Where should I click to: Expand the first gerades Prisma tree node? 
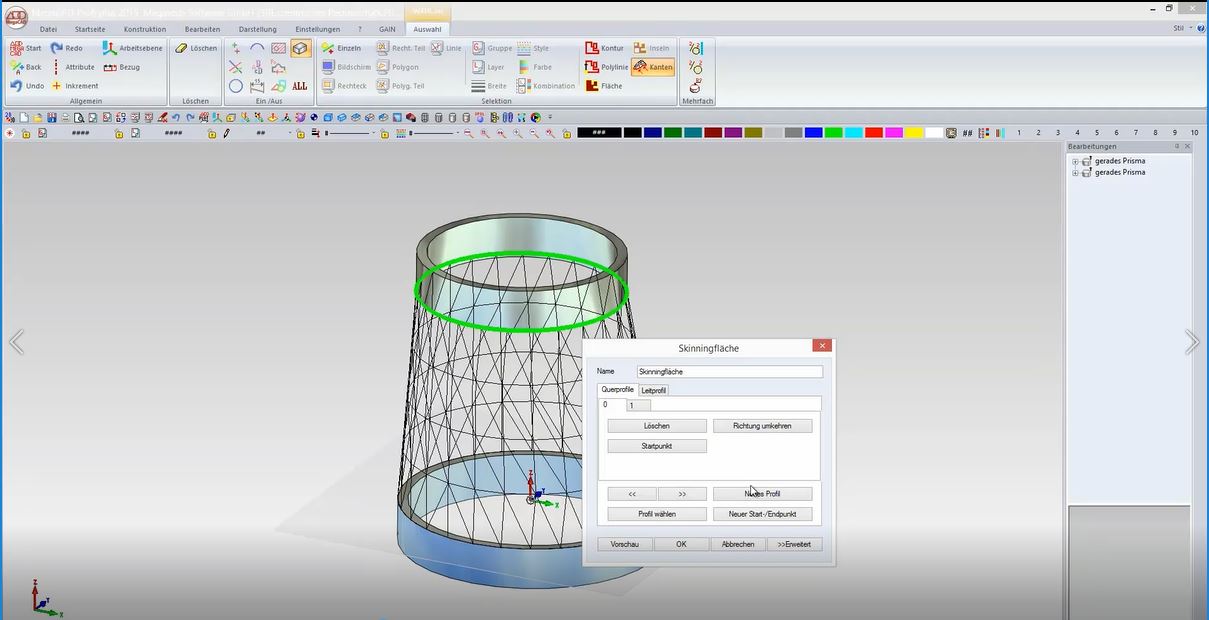pyautogui.click(x=1075, y=161)
